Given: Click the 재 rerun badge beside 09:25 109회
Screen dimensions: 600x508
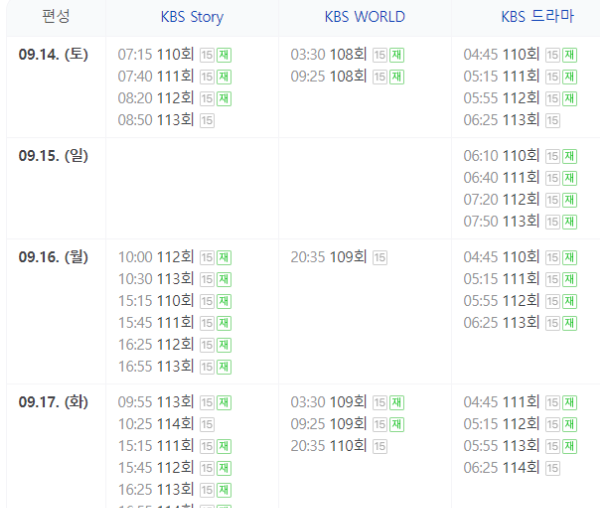Looking at the screenshot, I should pos(397,424).
